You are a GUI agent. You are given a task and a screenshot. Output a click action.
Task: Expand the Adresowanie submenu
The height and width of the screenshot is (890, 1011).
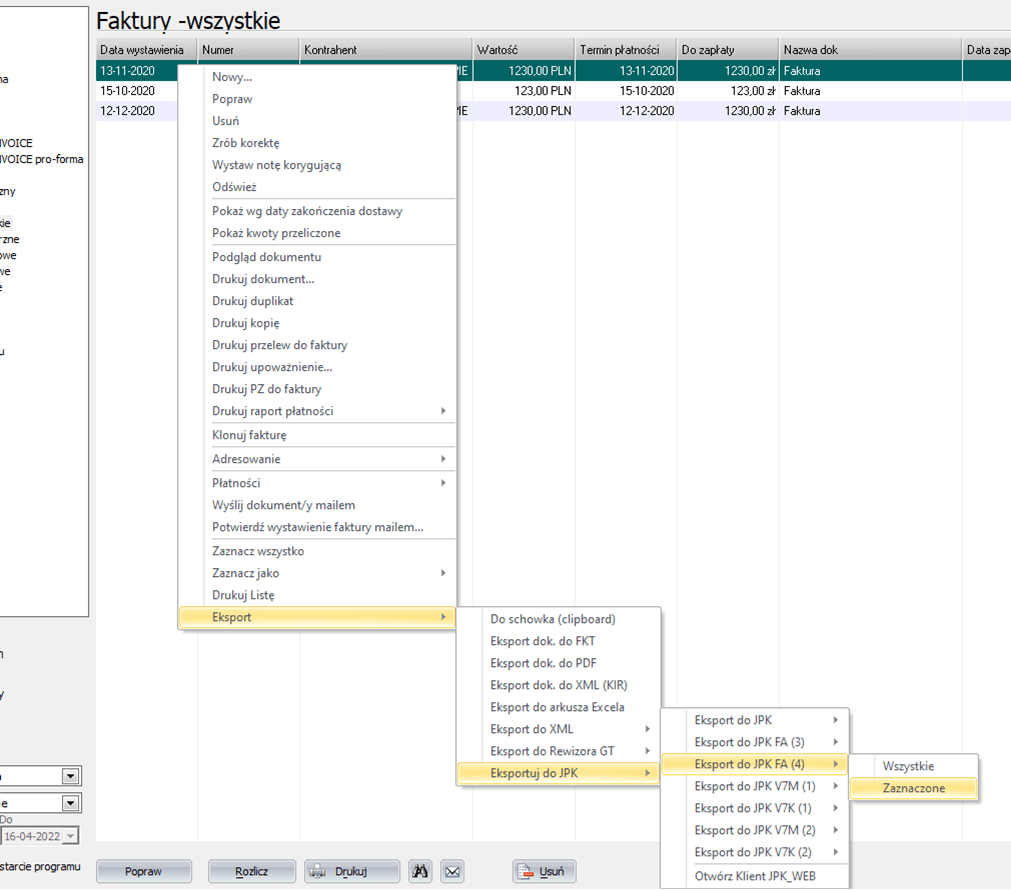pyautogui.click(x=316, y=459)
